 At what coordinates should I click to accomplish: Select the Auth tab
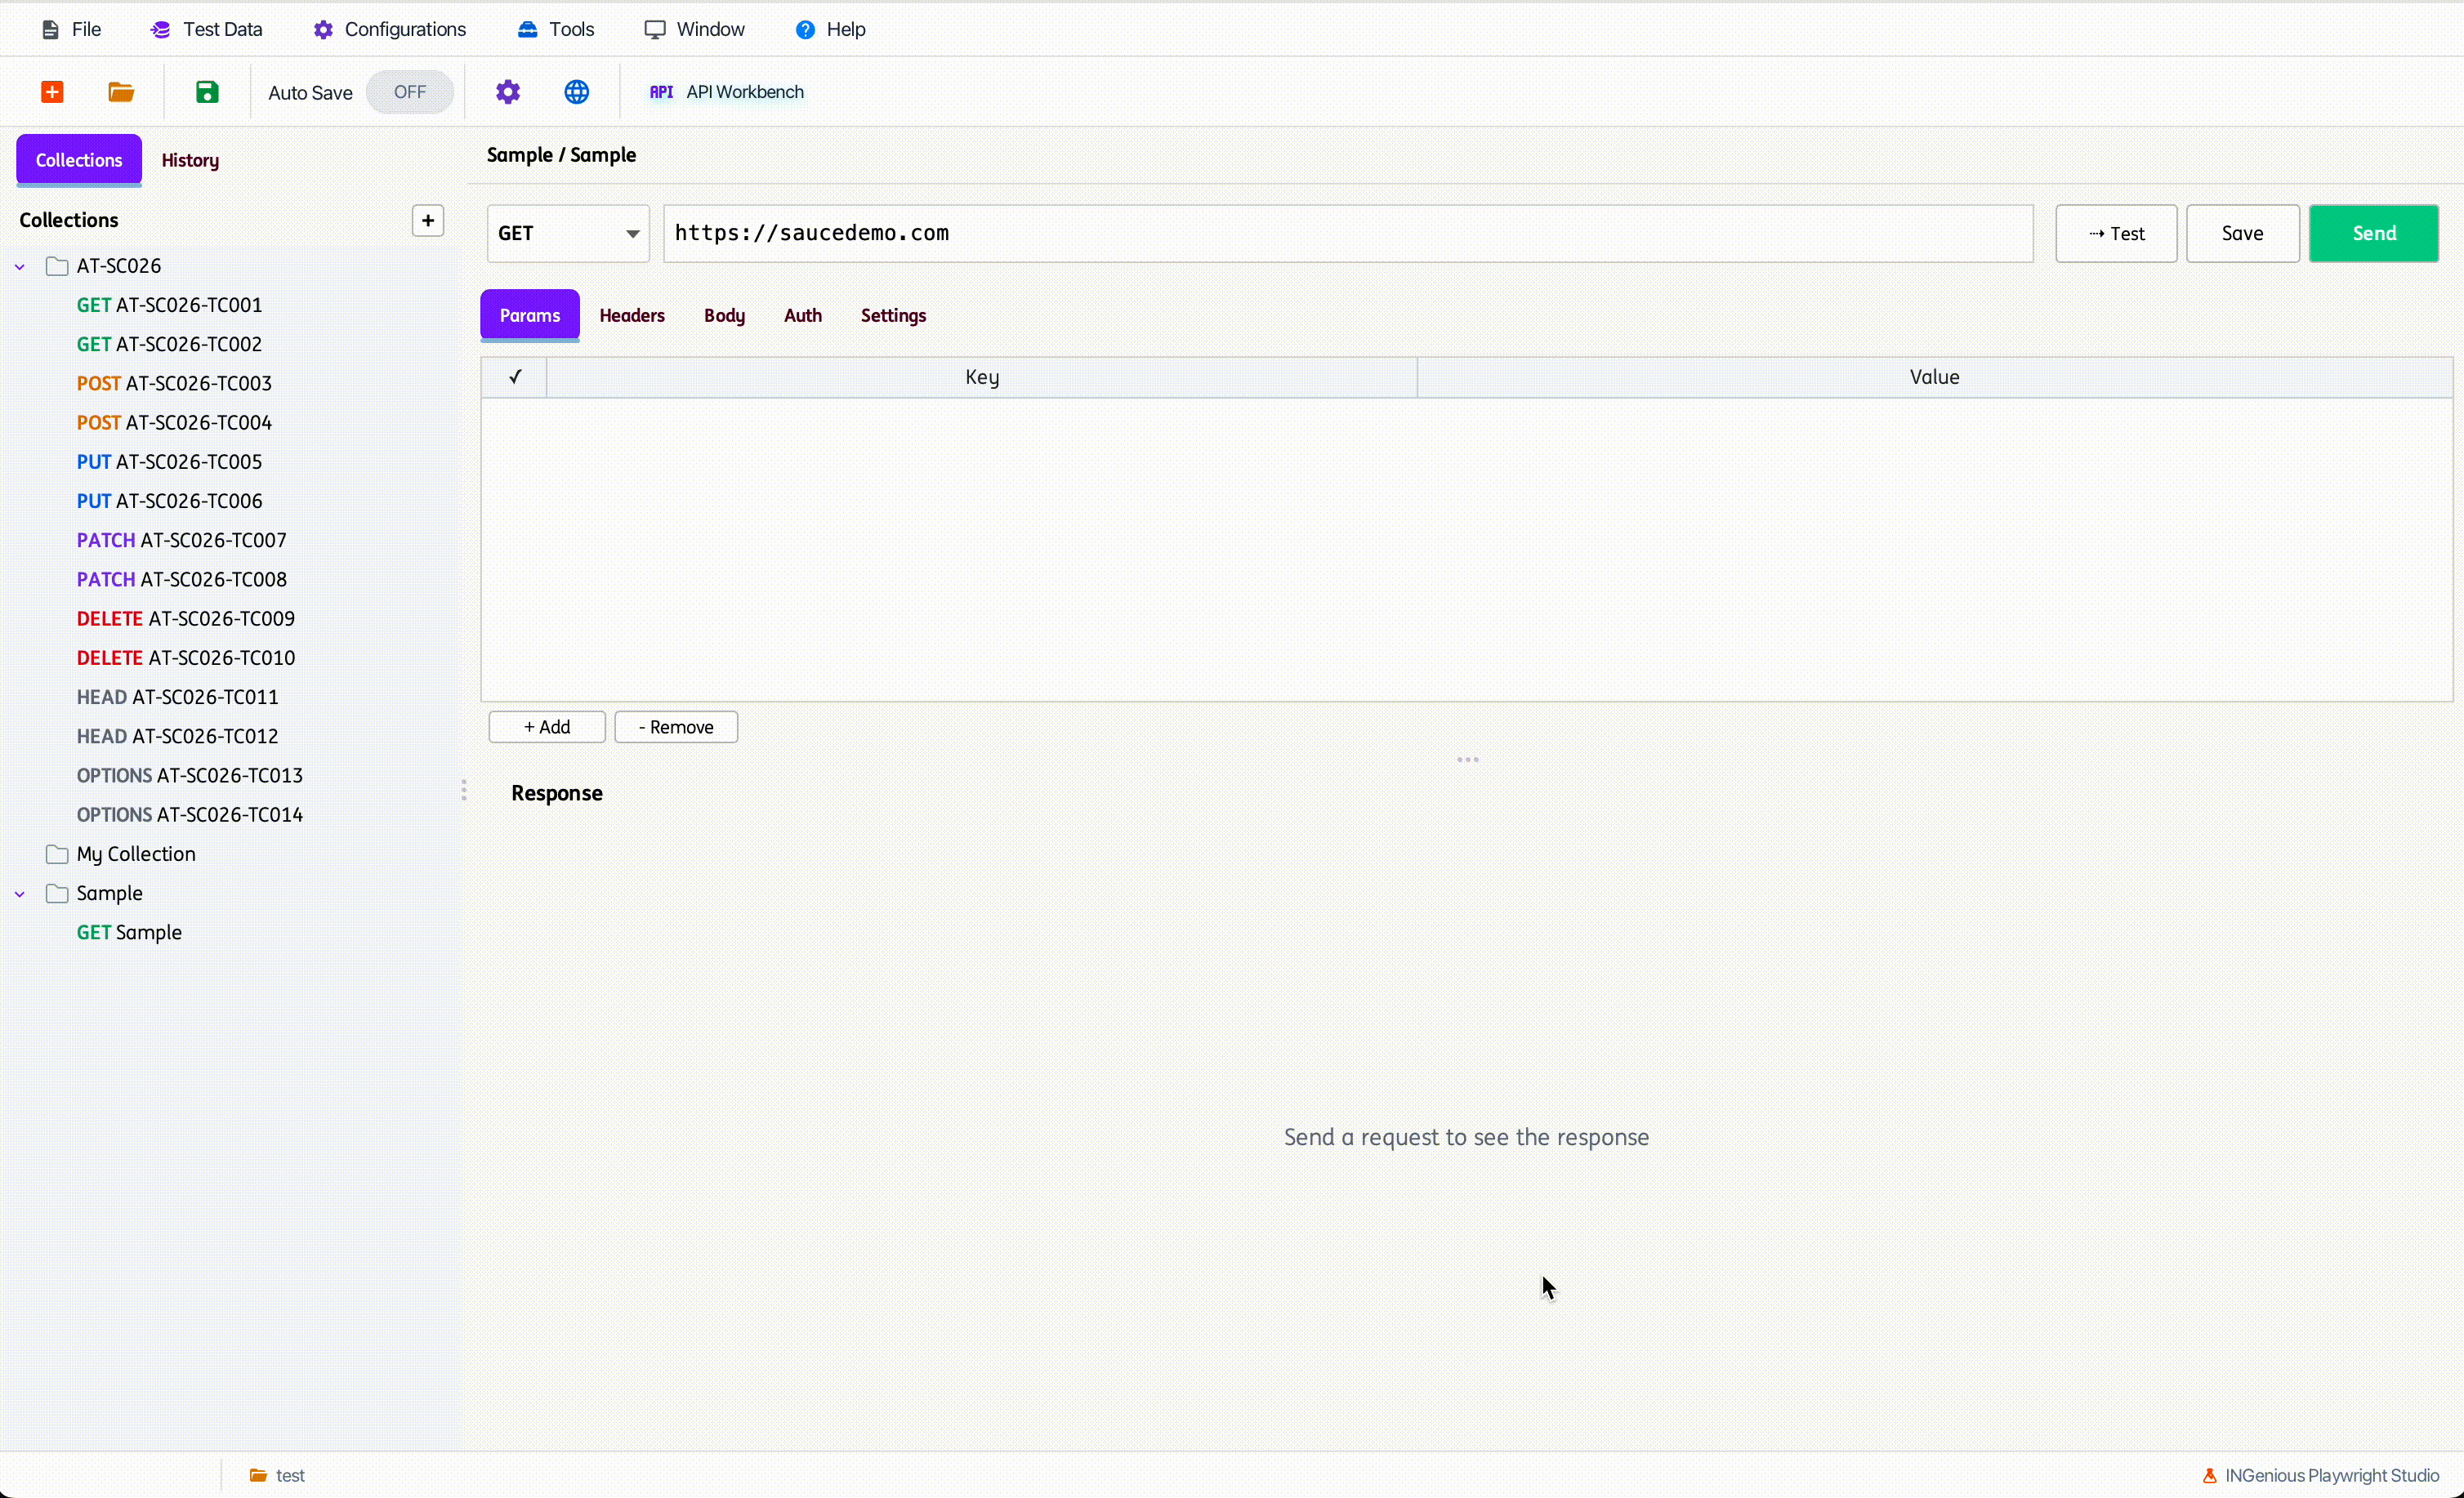click(x=803, y=315)
